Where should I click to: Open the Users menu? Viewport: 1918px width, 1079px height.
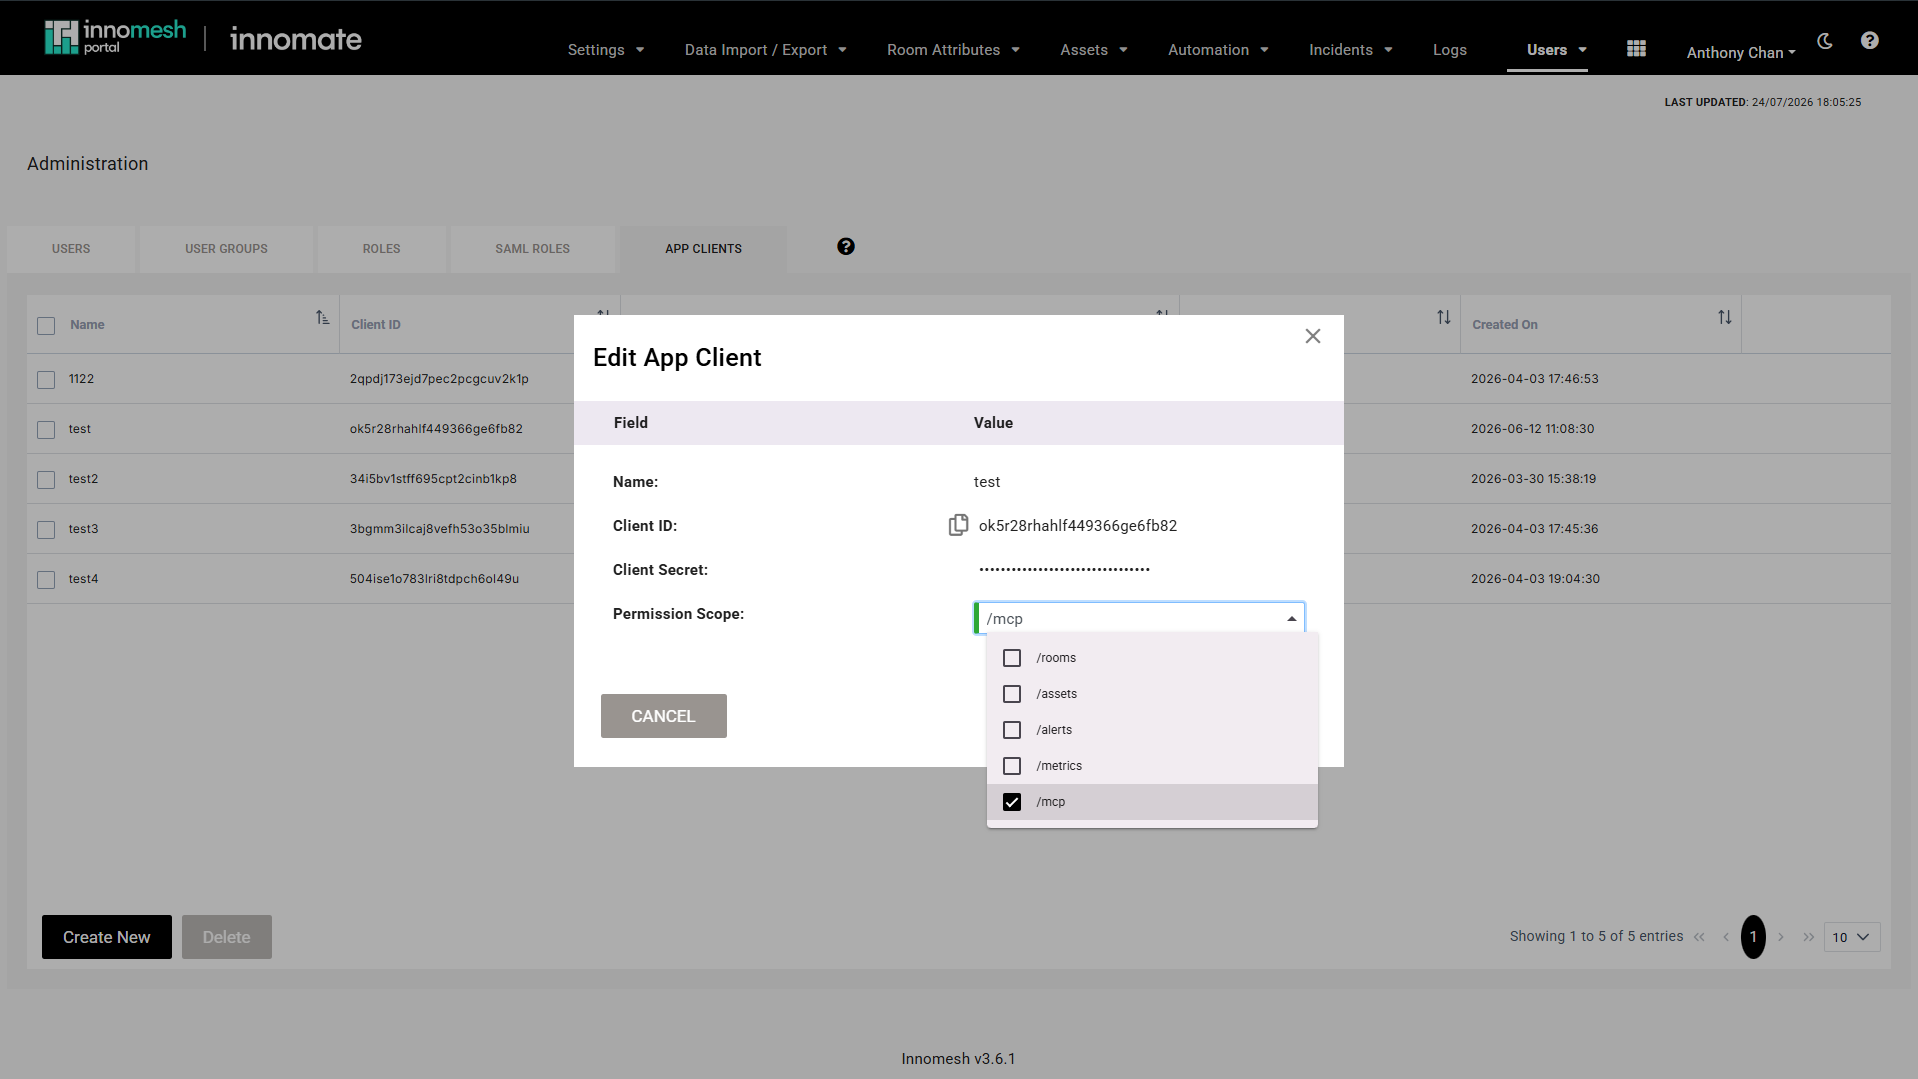point(1557,49)
